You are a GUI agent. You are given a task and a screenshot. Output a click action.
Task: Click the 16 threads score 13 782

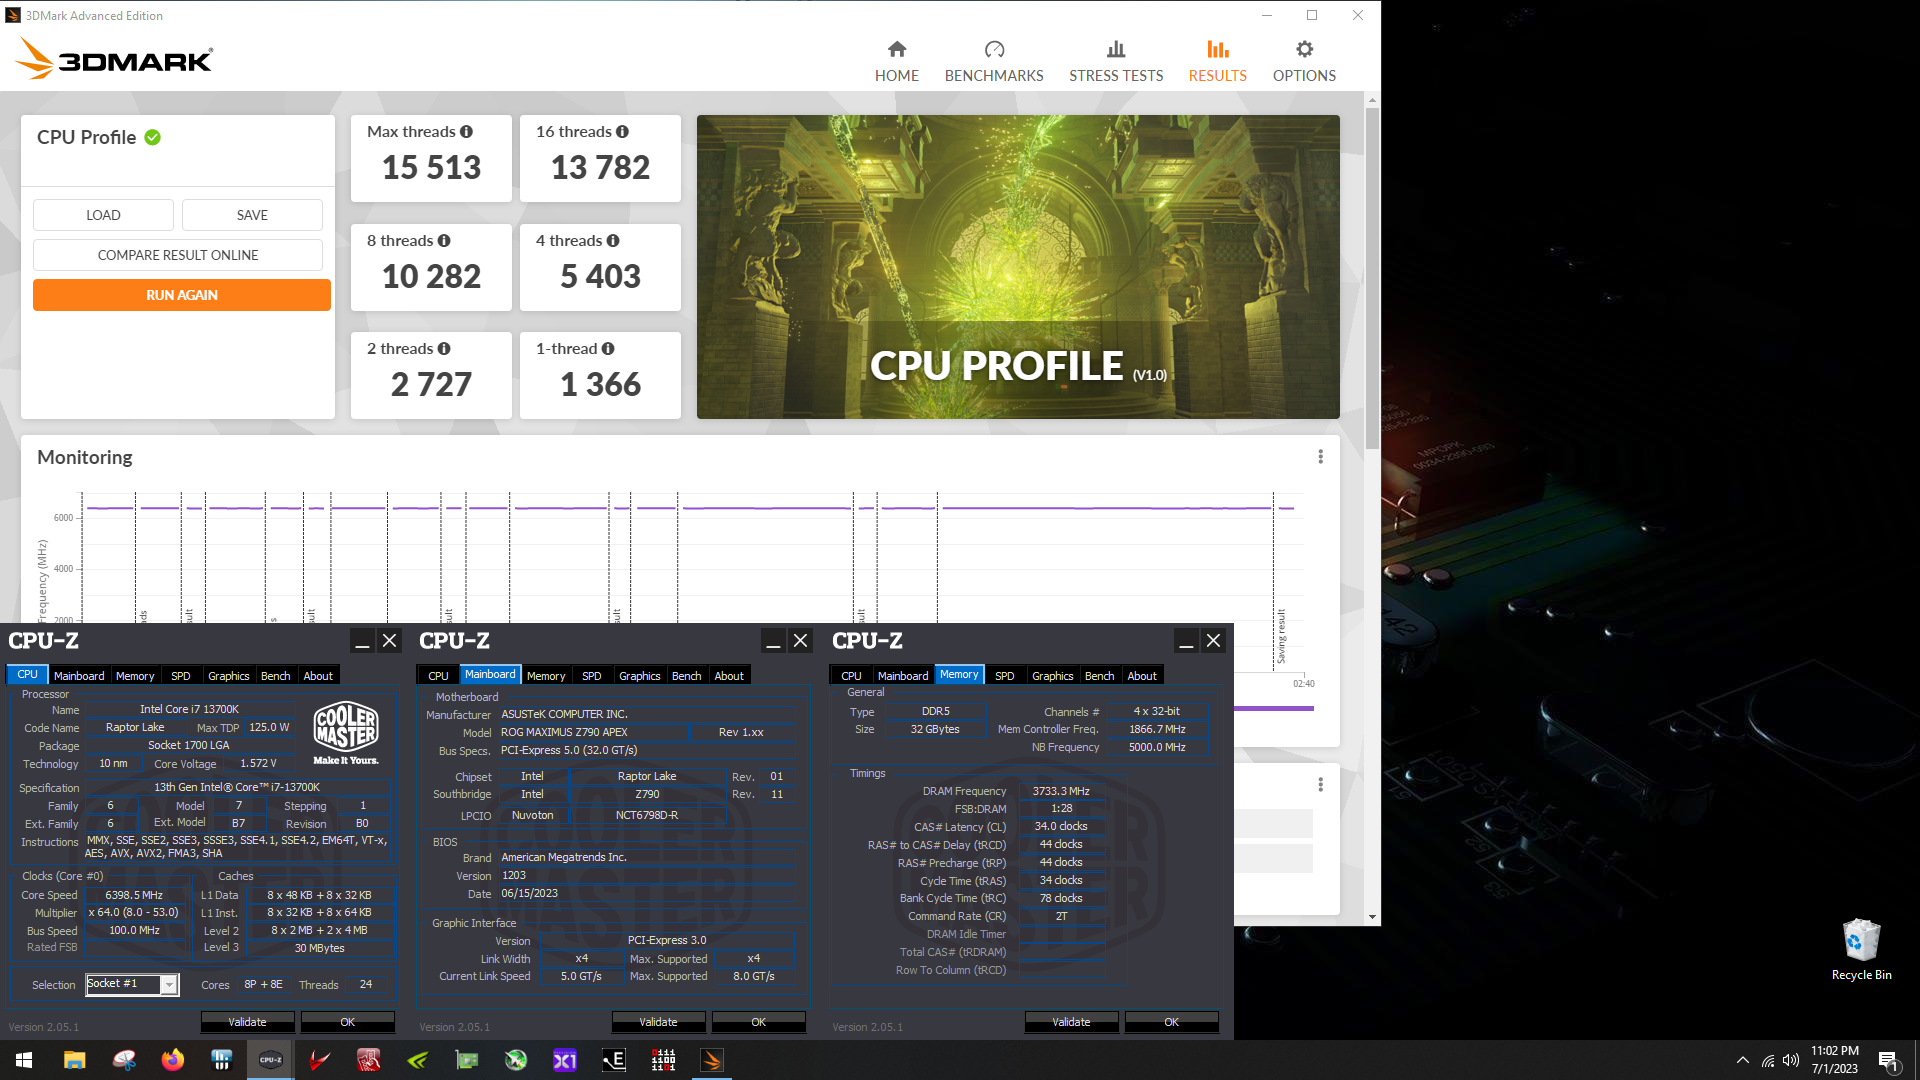[x=600, y=167]
